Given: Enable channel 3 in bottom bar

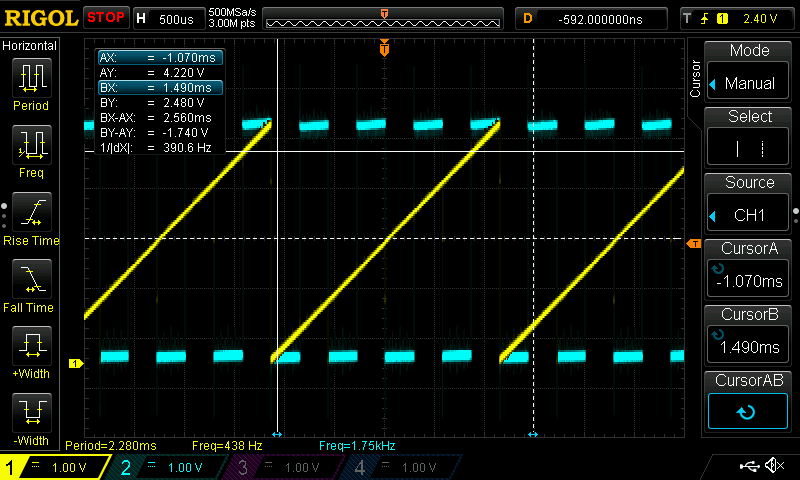Looking at the screenshot, I should point(285,467).
